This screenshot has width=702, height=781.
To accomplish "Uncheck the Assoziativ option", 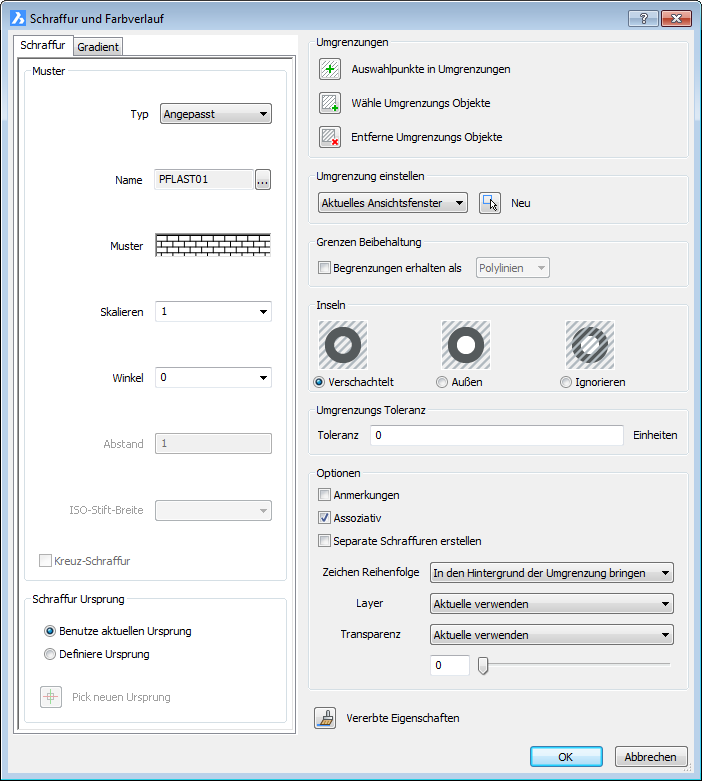I will click(324, 518).
